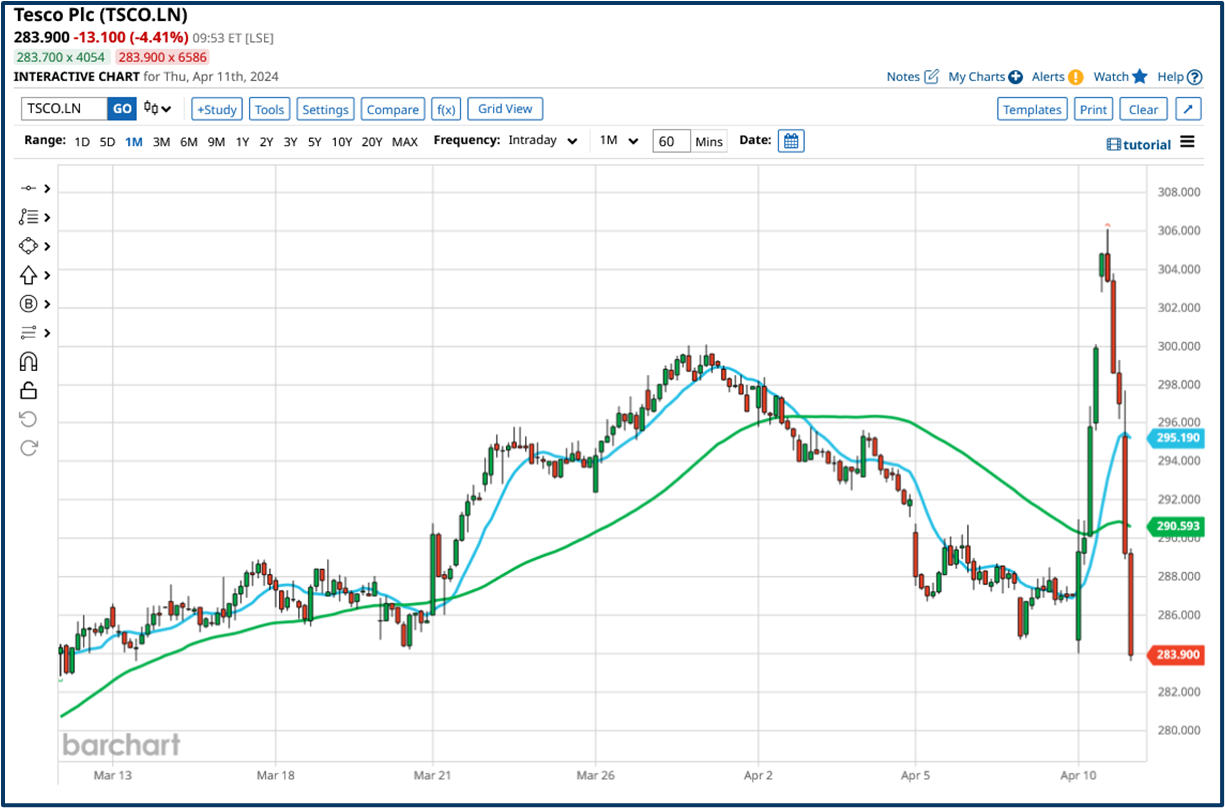Screen dimensions: 1225x808
Task: Open the hamburger menu next to tutorial
Action: [1187, 142]
